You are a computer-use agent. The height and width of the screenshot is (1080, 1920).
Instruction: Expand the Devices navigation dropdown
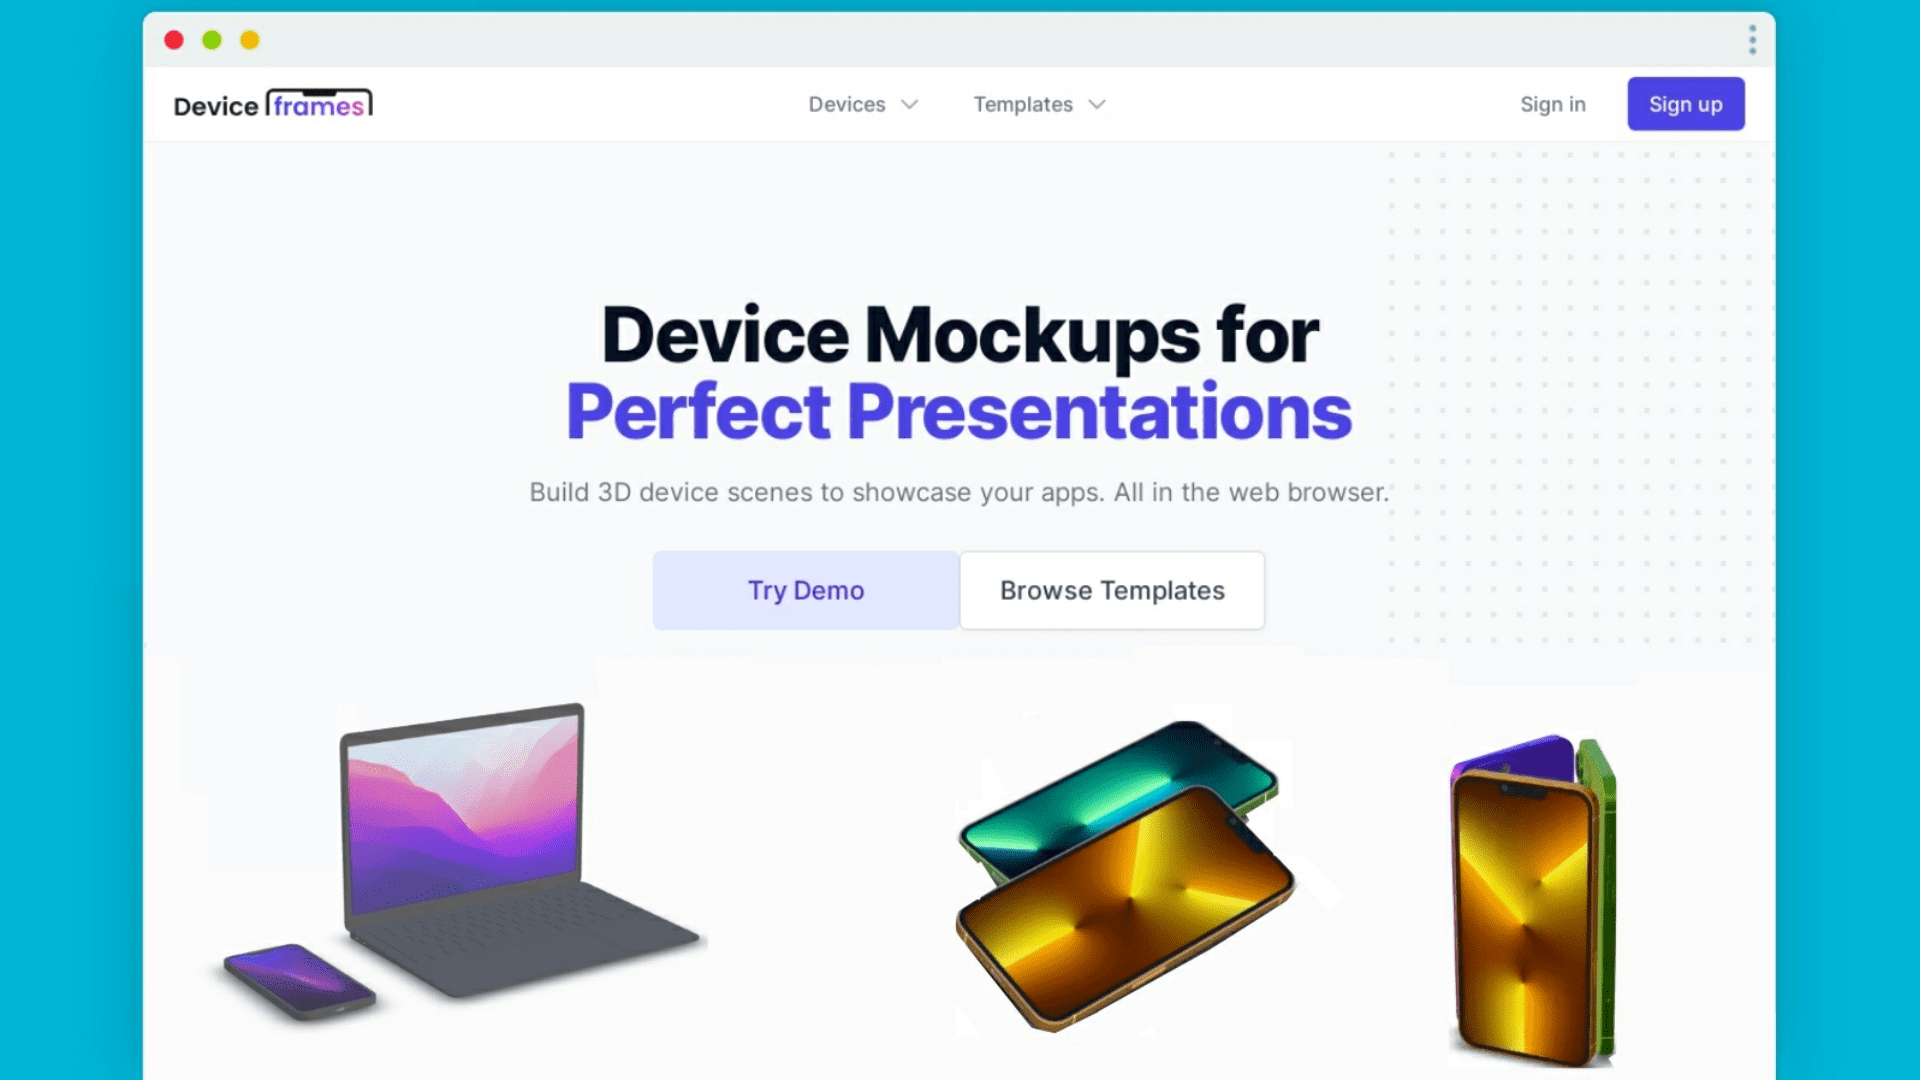[x=862, y=104]
